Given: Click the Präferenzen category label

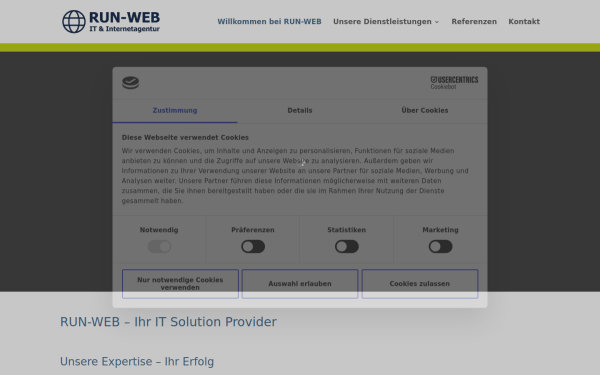Looking at the screenshot, I should 253,230.
